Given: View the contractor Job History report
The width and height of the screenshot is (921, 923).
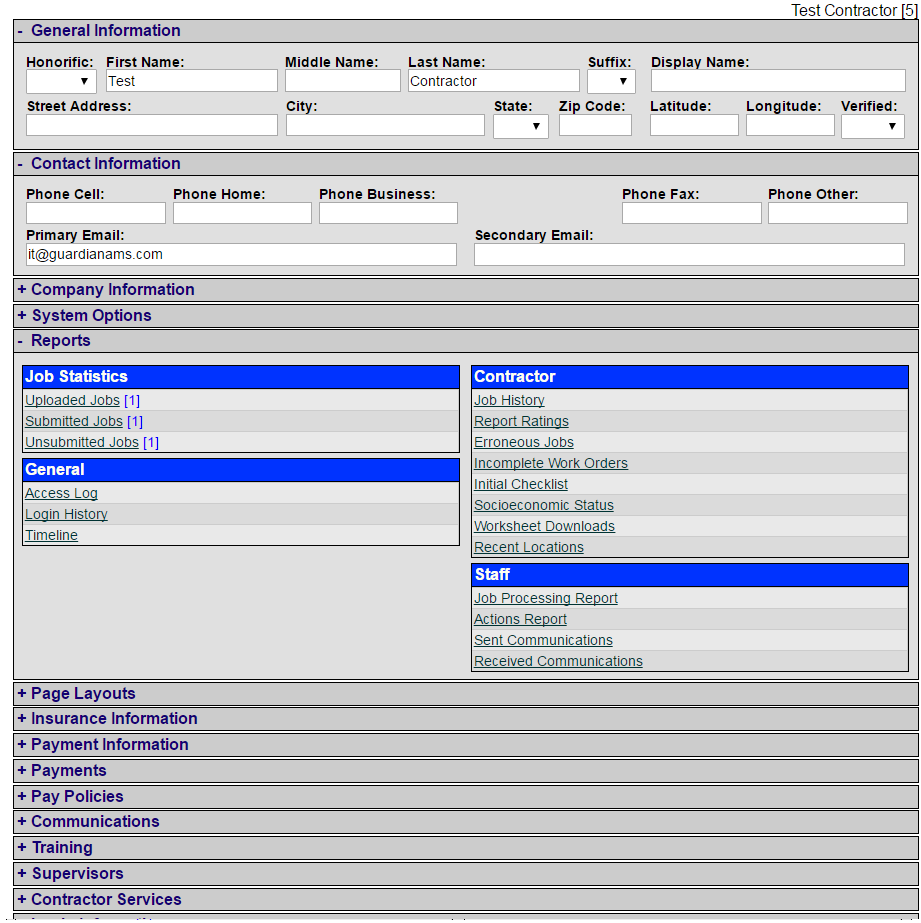Looking at the screenshot, I should coord(509,400).
